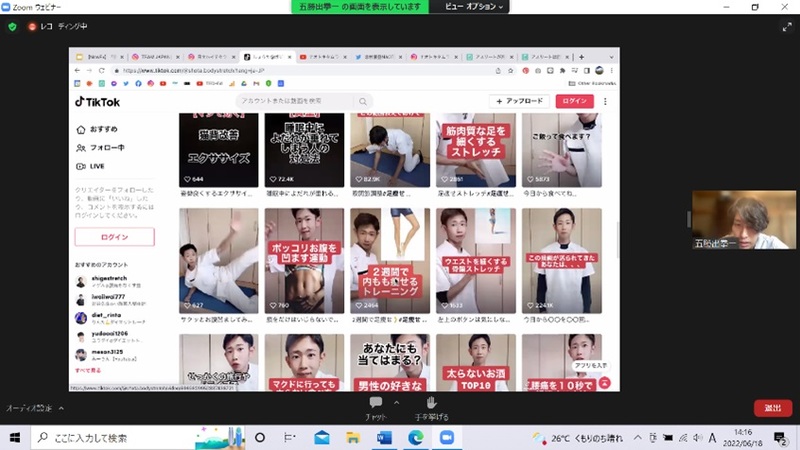Open Cortana circle on the taskbar
This screenshot has width=800, height=450.
point(260,438)
